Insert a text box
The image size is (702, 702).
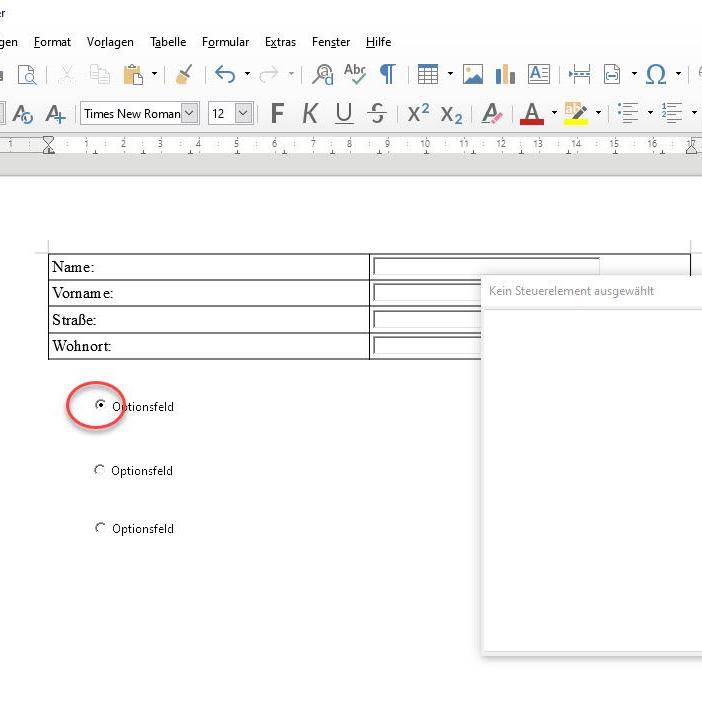539,74
